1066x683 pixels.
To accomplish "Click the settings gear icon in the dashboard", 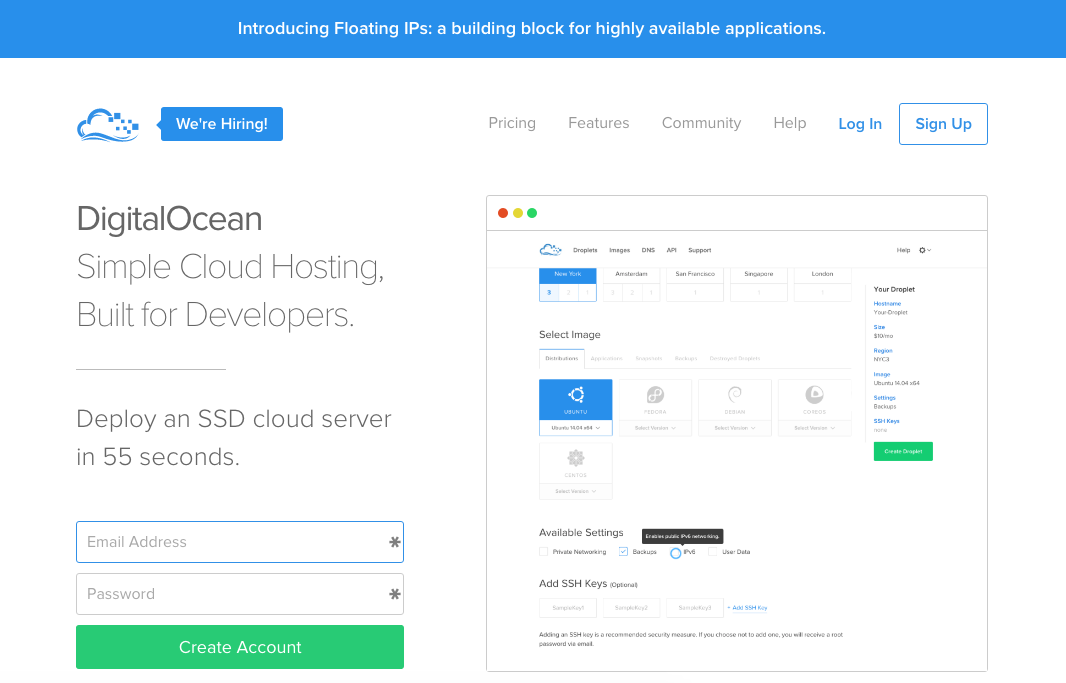I will [x=924, y=250].
